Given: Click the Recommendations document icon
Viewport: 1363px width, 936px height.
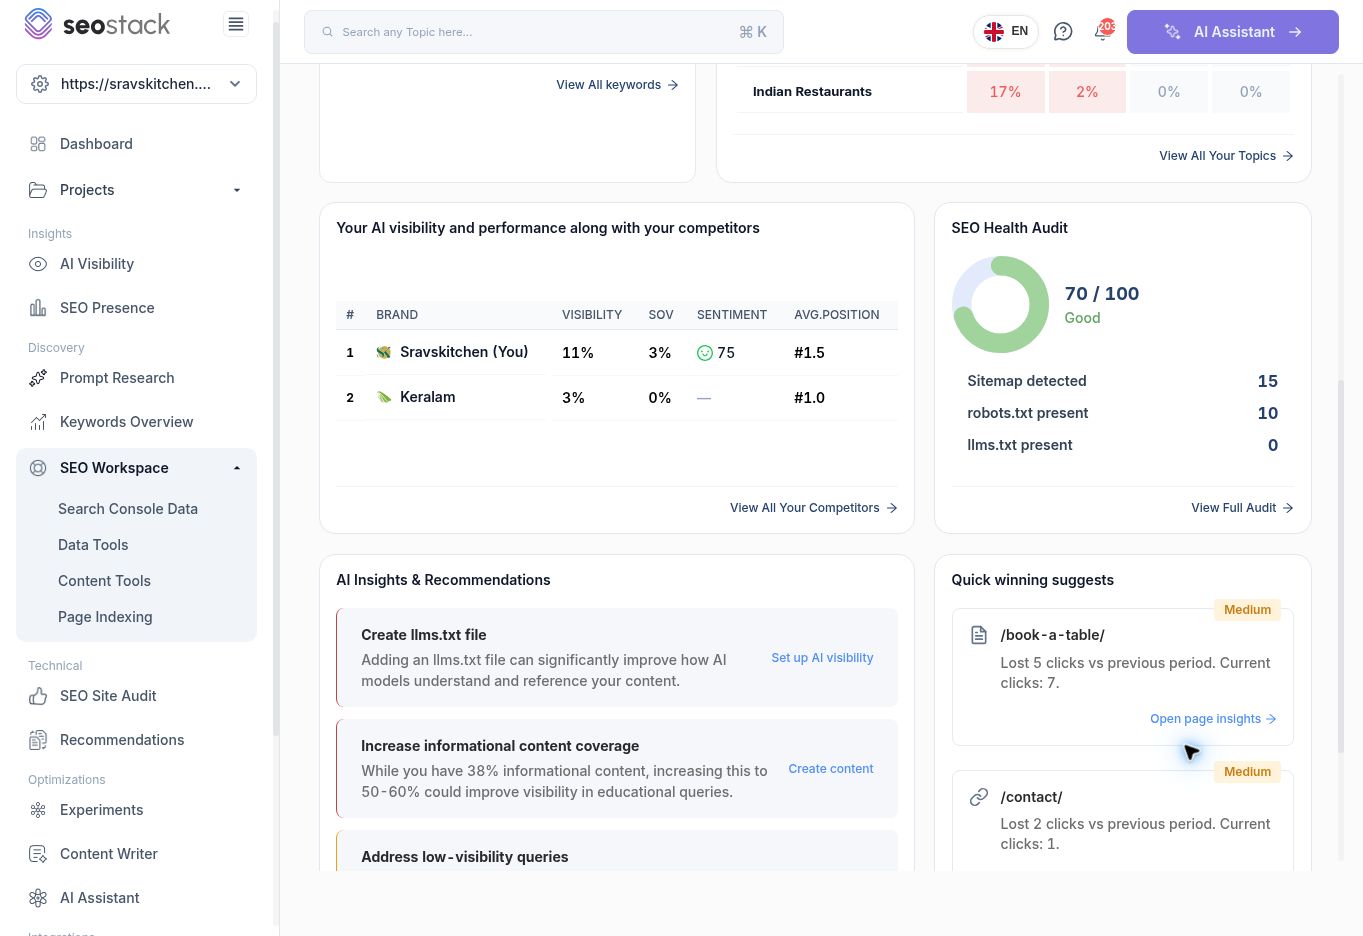Looking at the screenshot, I should click(x=38, y=740).
